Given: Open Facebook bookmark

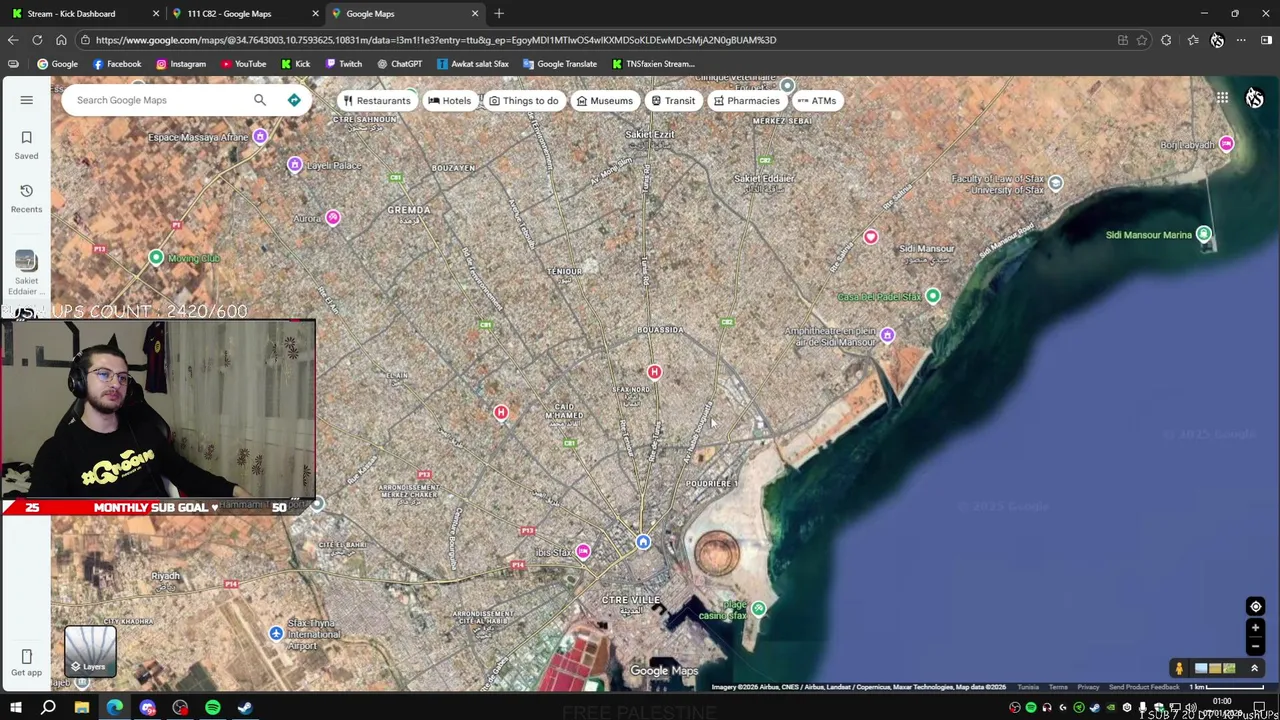Looking at the screenshot, I should [x=116, y=64].
